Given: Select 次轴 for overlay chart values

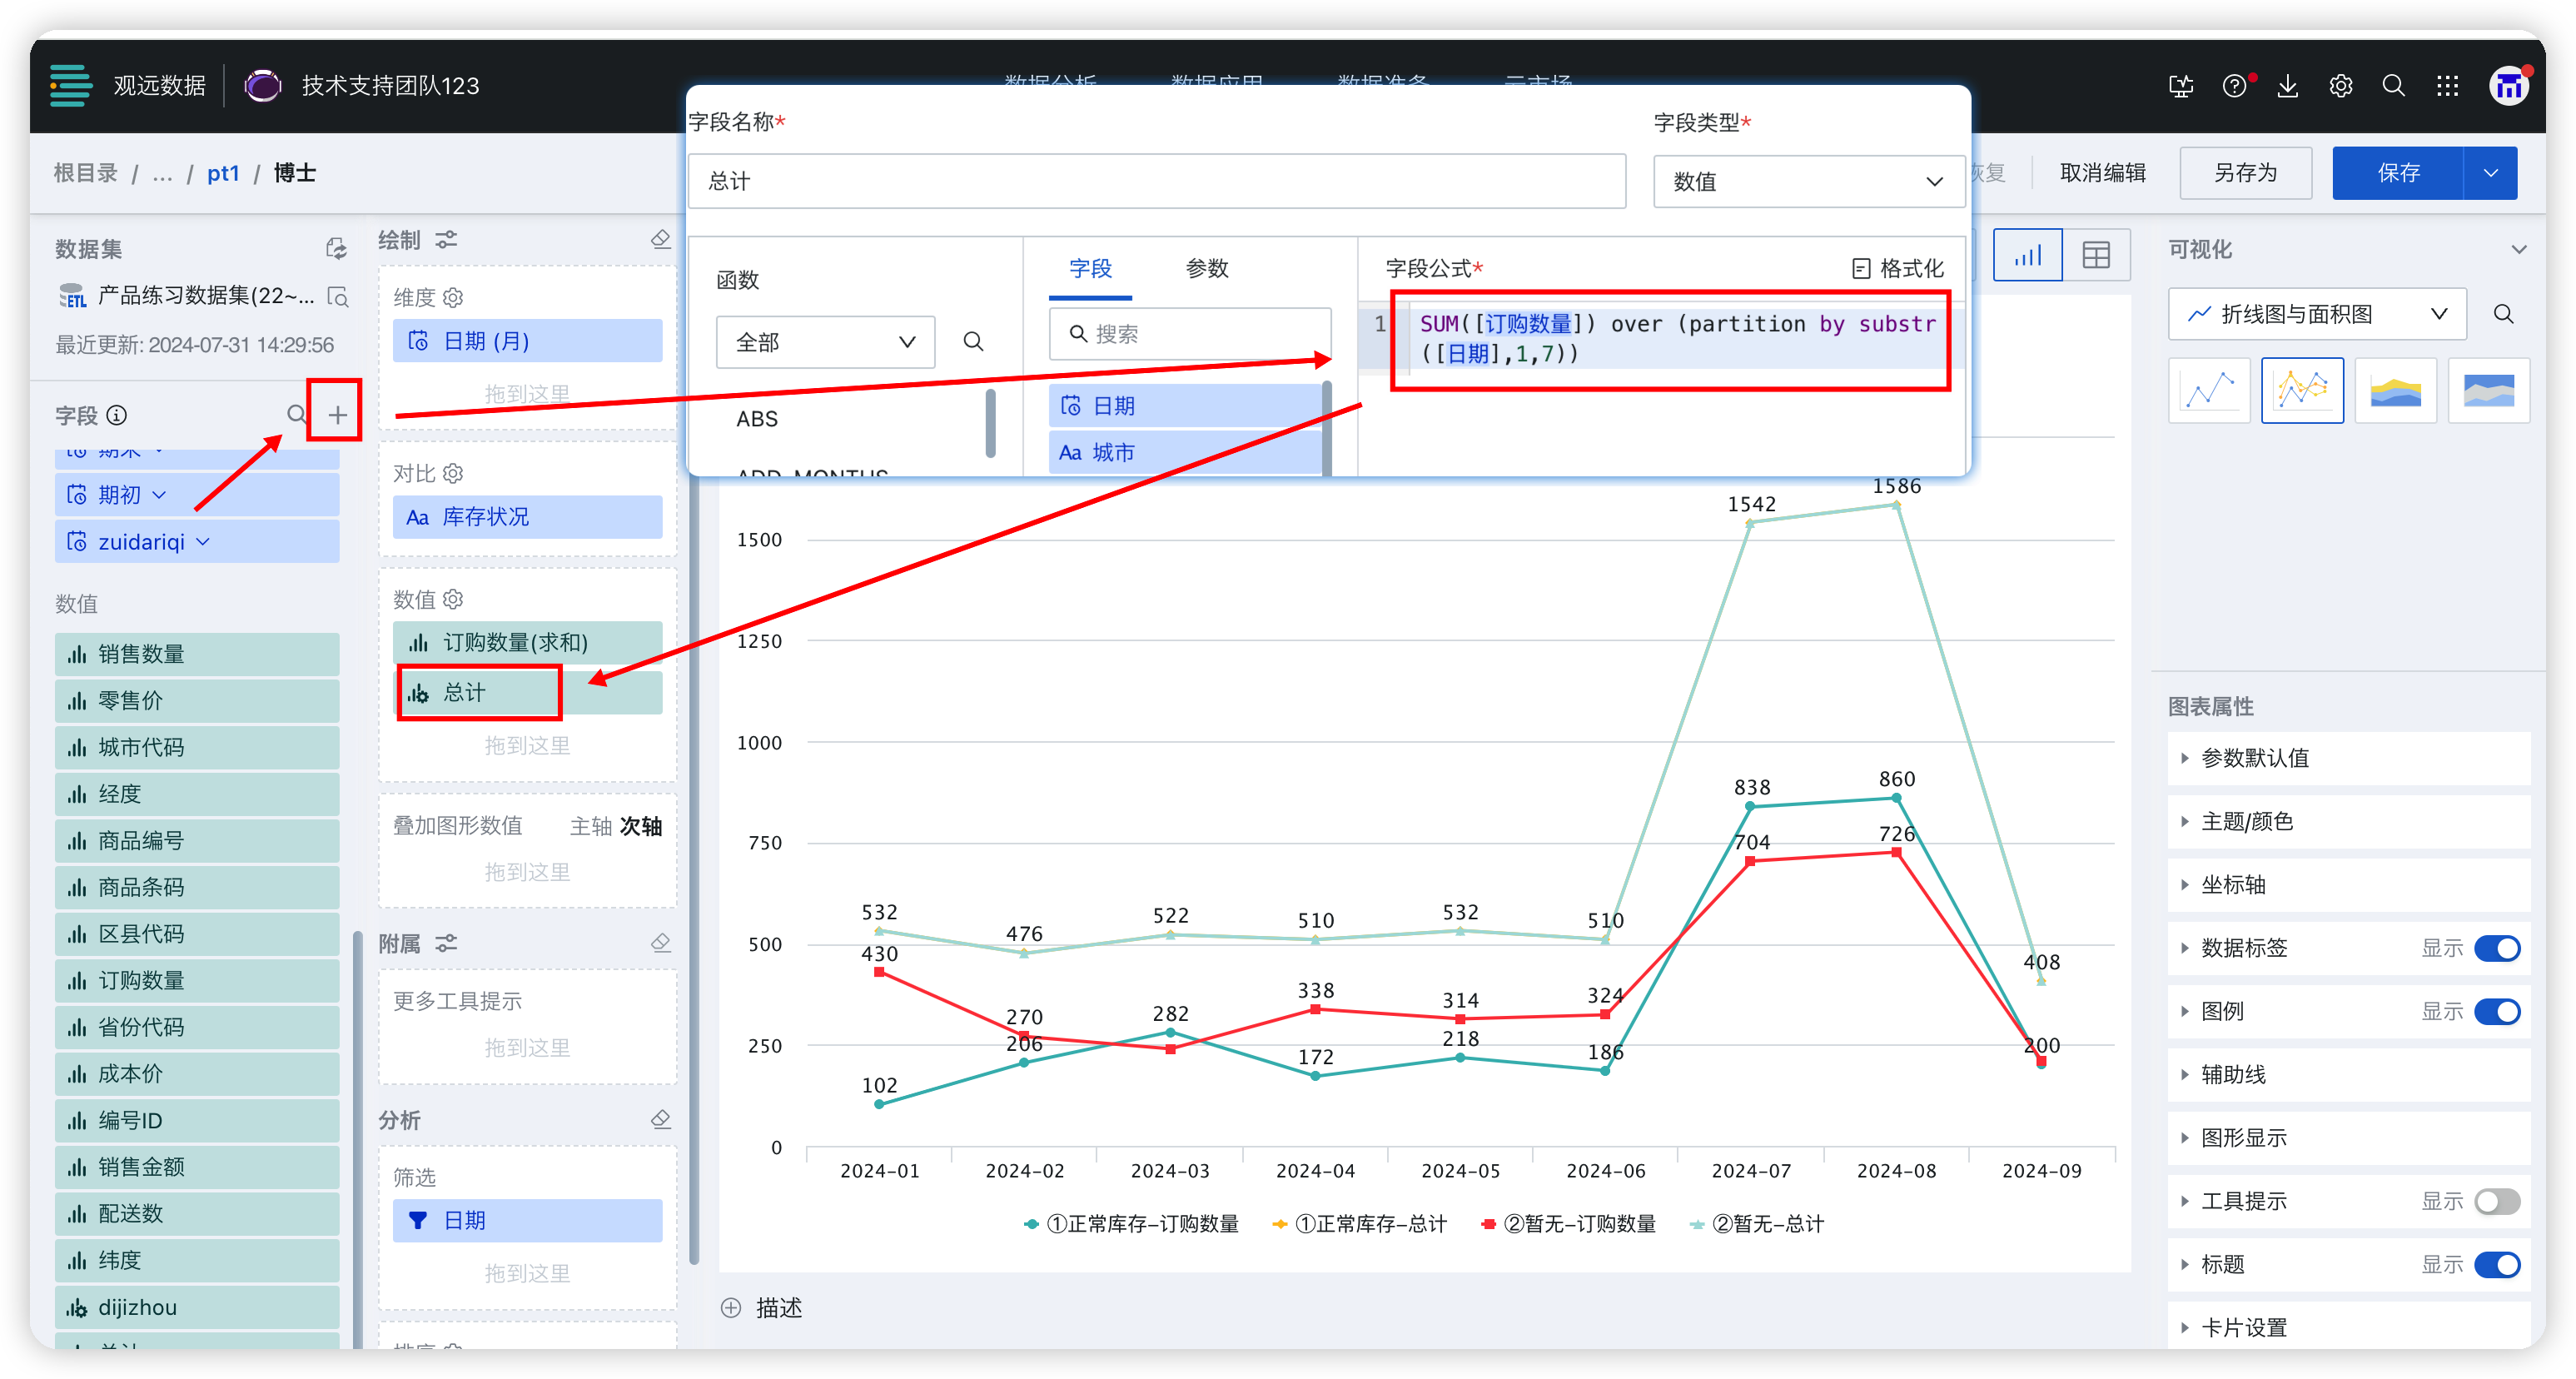Looking at the screenshot, I should click(641, 826).
